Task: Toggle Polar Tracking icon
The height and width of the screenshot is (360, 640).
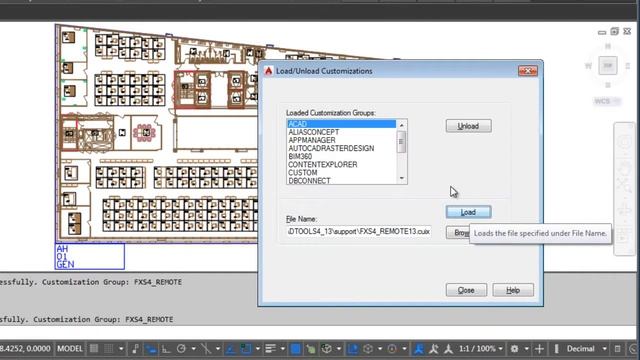Action: [x=181, y=349]
